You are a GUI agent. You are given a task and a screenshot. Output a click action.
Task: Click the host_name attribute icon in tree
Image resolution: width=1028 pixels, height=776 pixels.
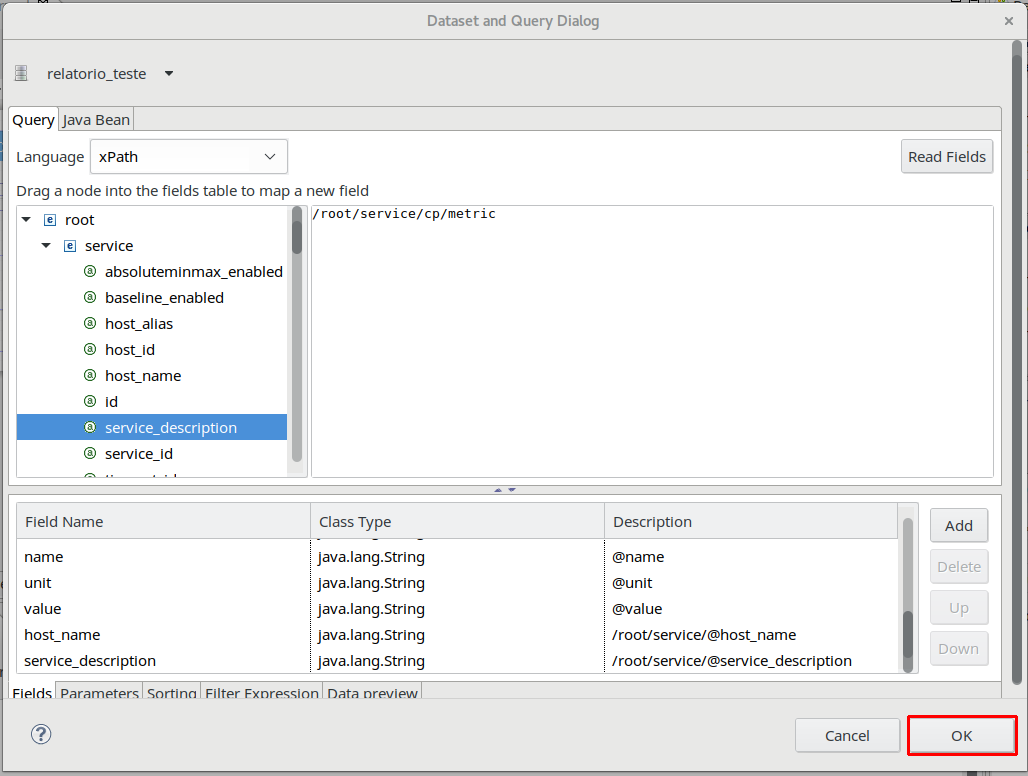point(90,376)
